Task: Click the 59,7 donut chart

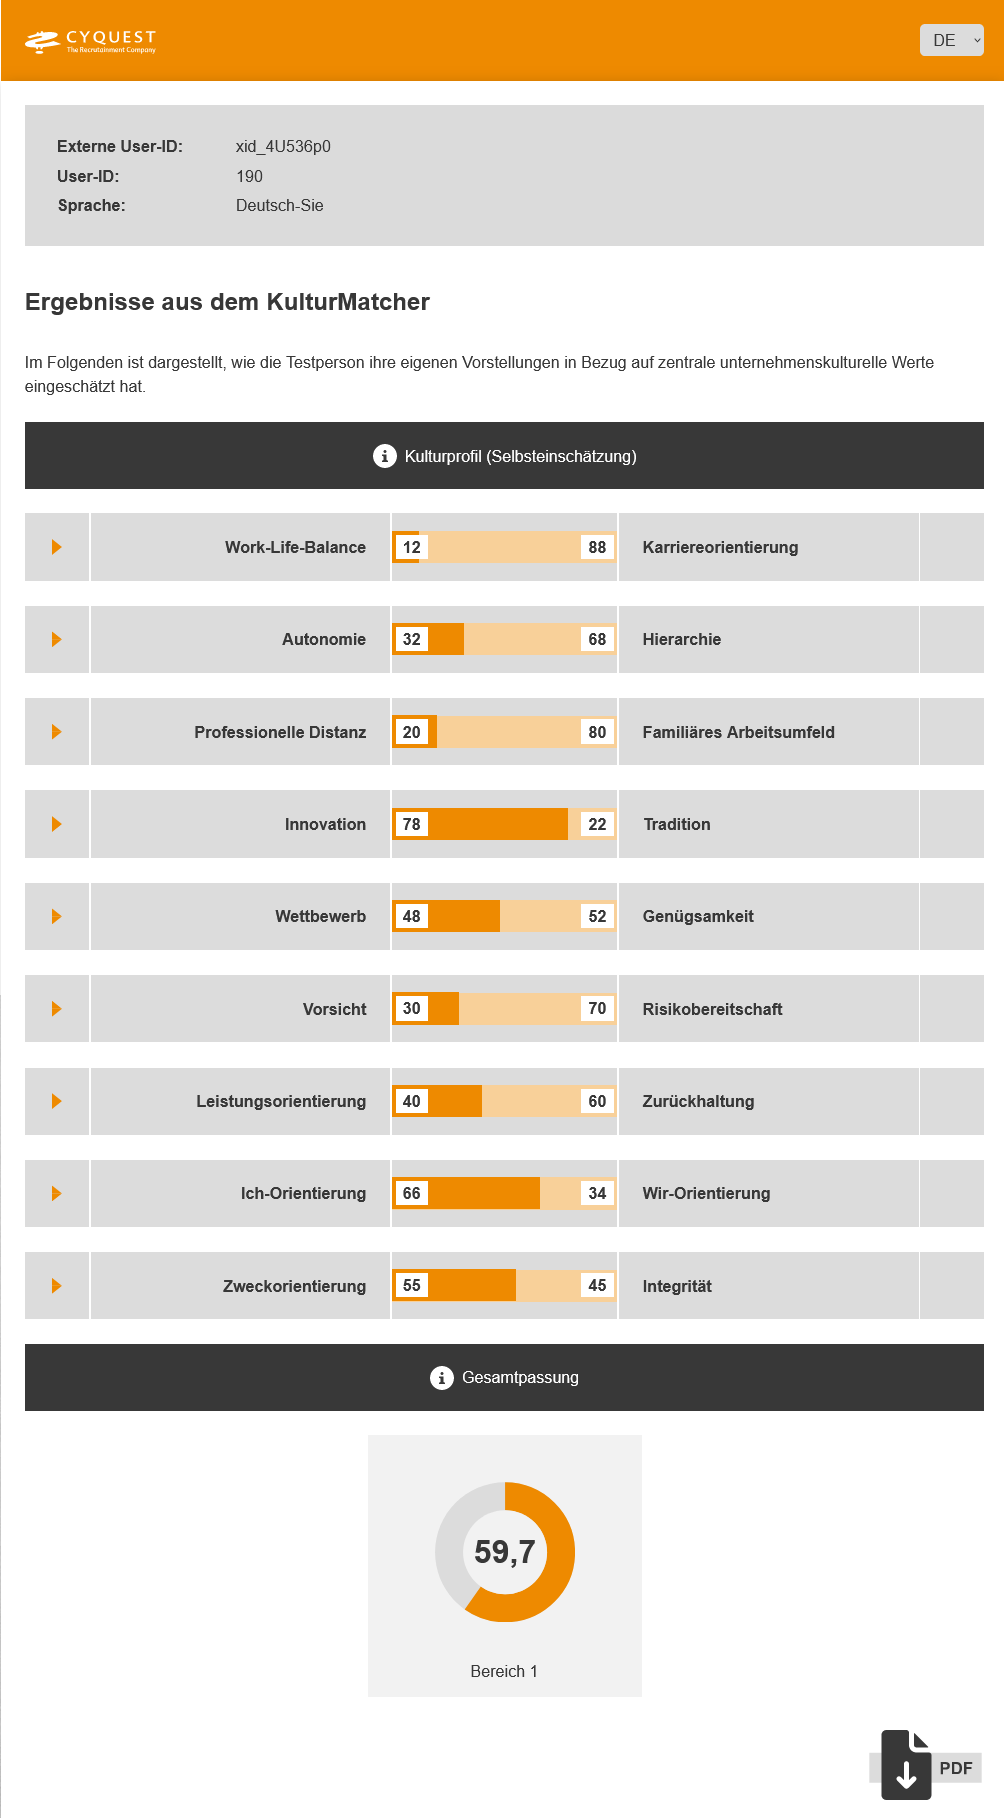Action: 505,1552
